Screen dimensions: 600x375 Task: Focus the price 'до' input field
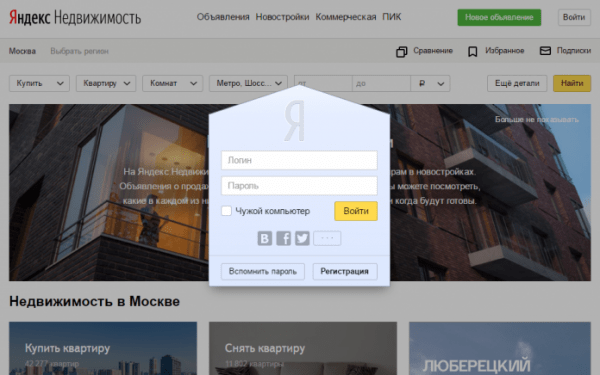pyautogui.click(x=381, y=83)
